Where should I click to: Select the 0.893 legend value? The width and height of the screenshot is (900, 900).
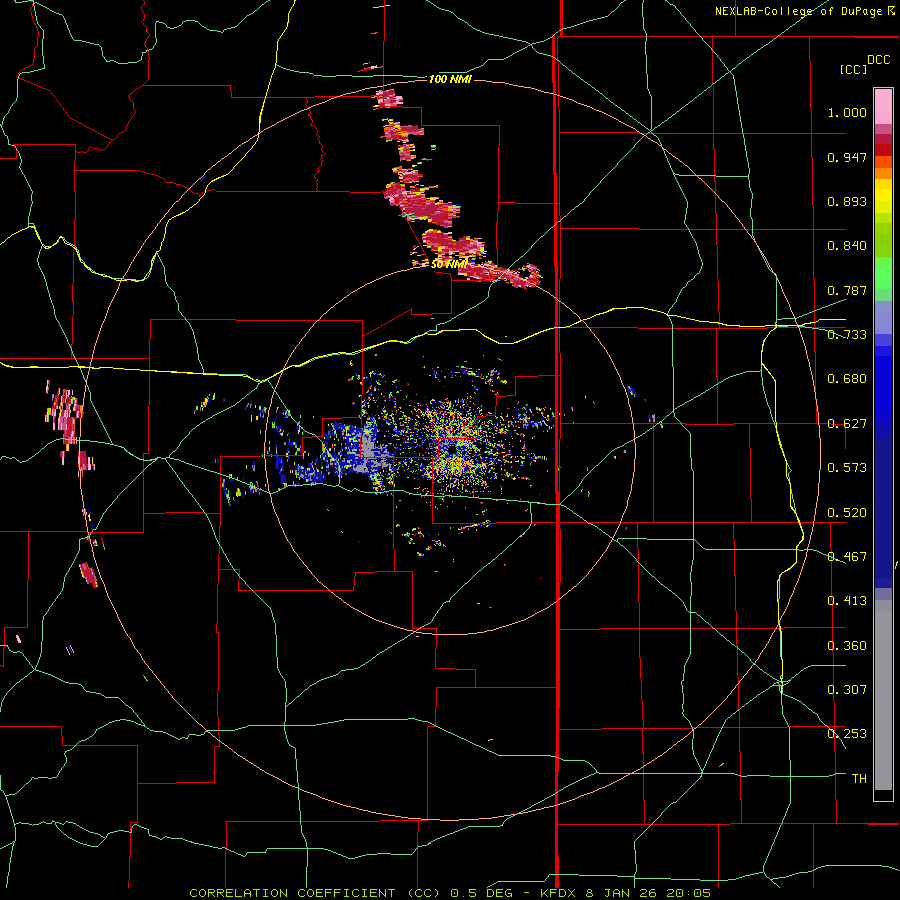coord(847,201)
